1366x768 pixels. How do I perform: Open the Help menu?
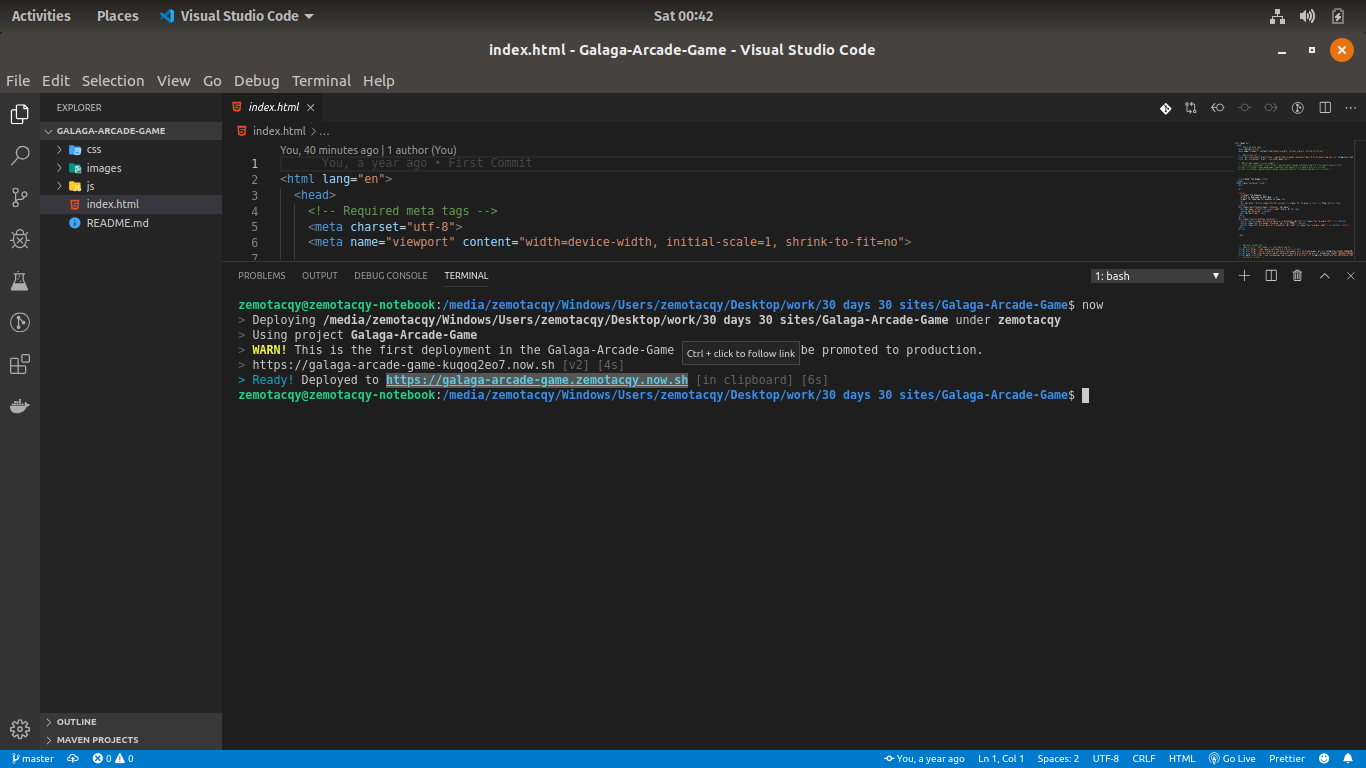pyautogui.click(x=379, y=81)
